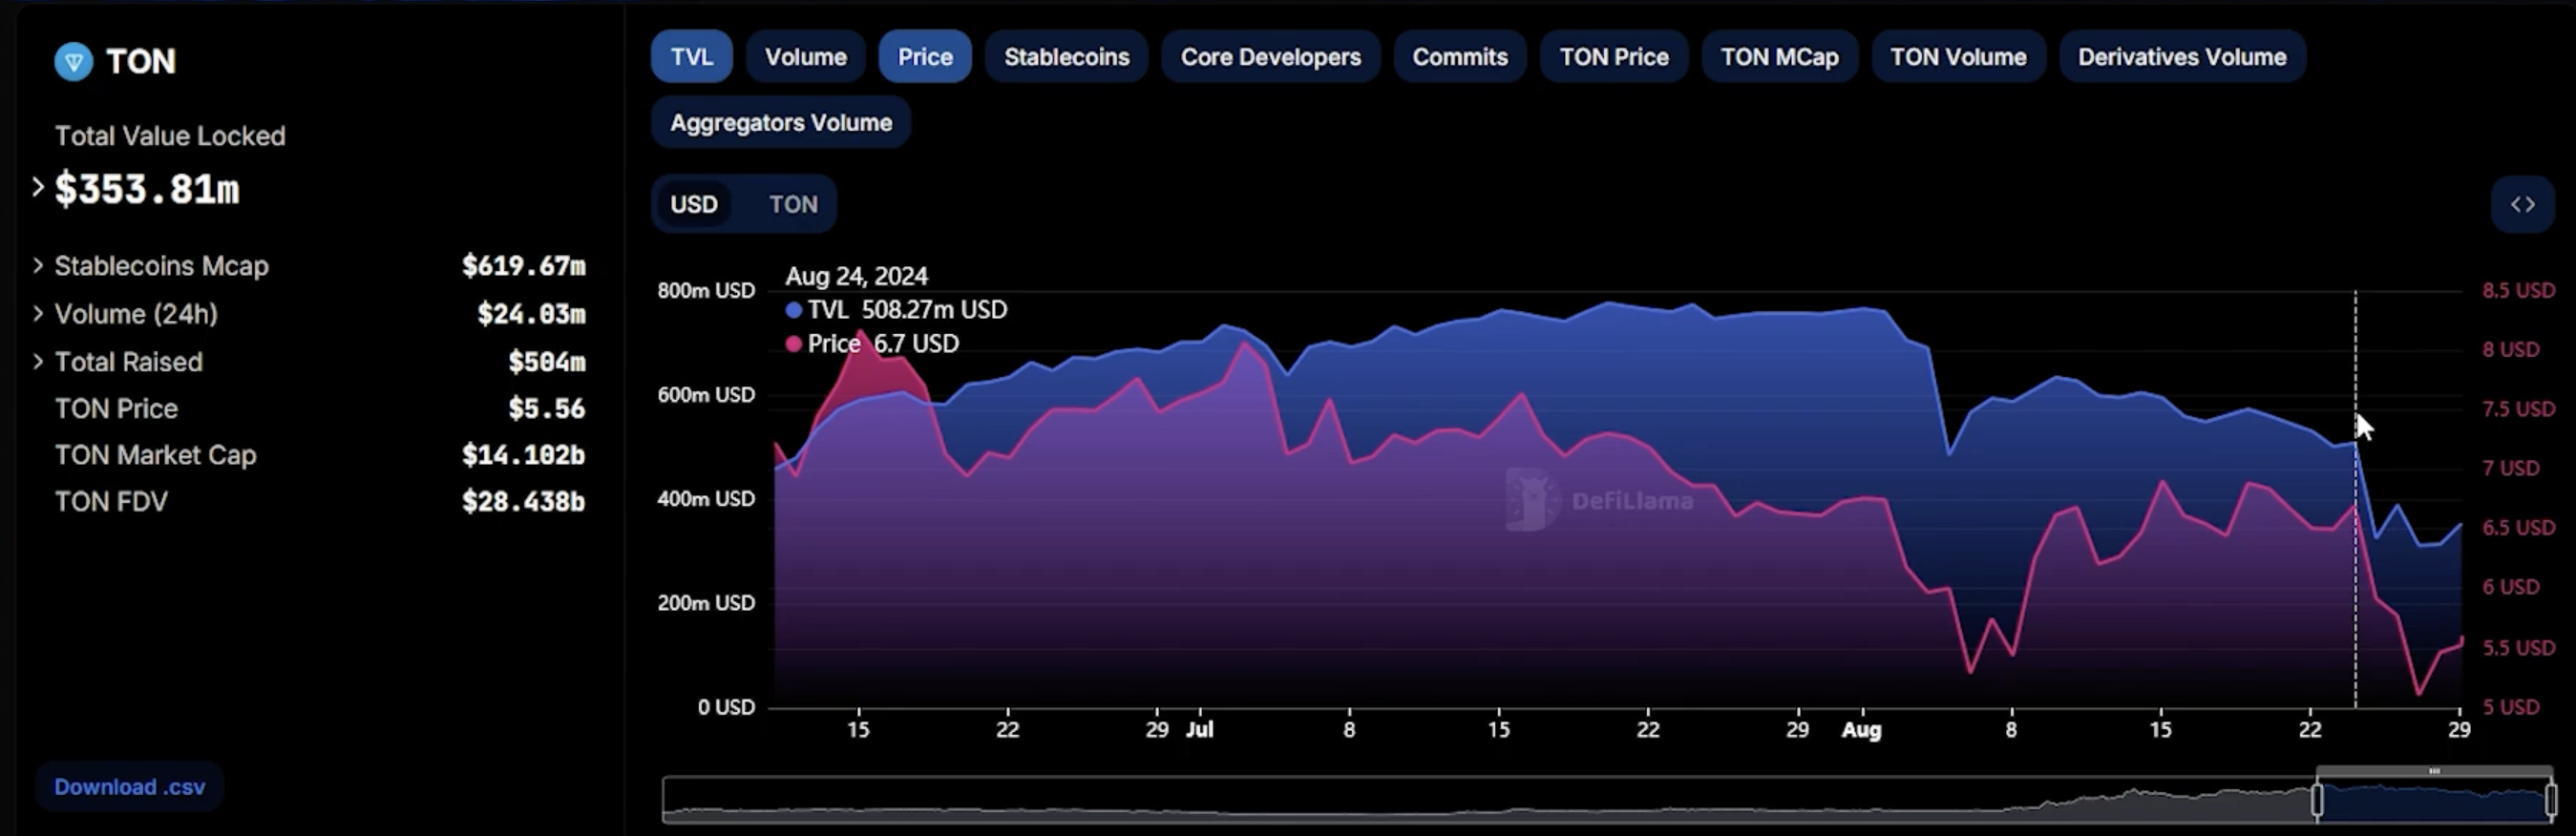2576x836 pixels.
Task: Switch chart denomination to TON
Action: [793, 204]
